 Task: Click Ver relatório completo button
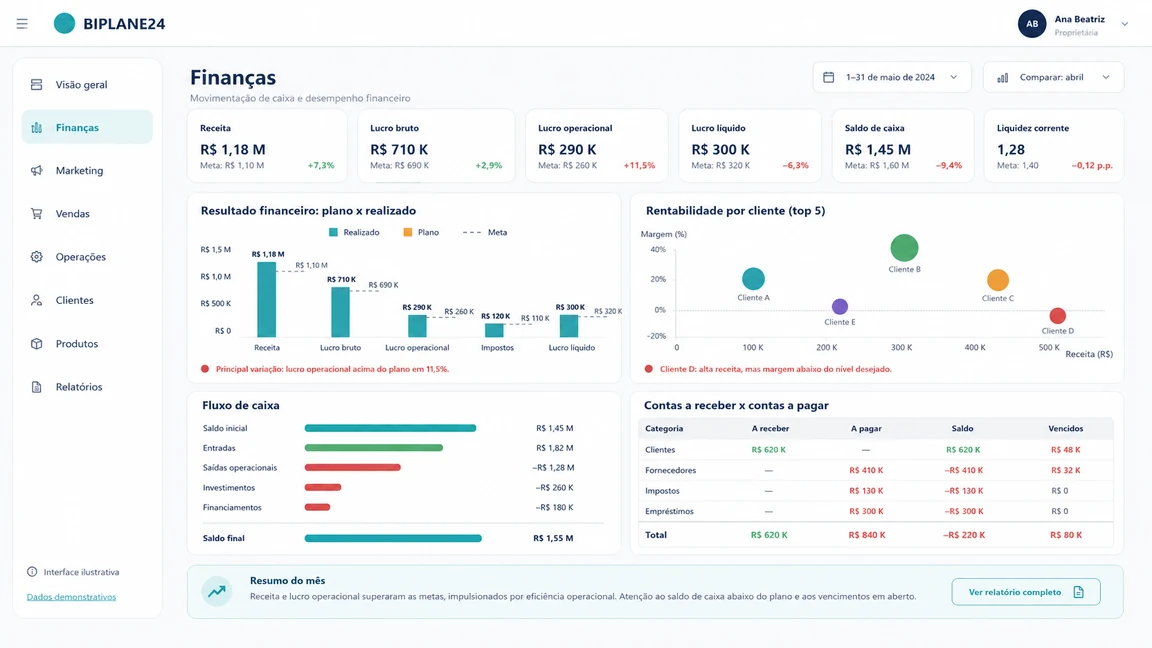(x=1026, y=592)
